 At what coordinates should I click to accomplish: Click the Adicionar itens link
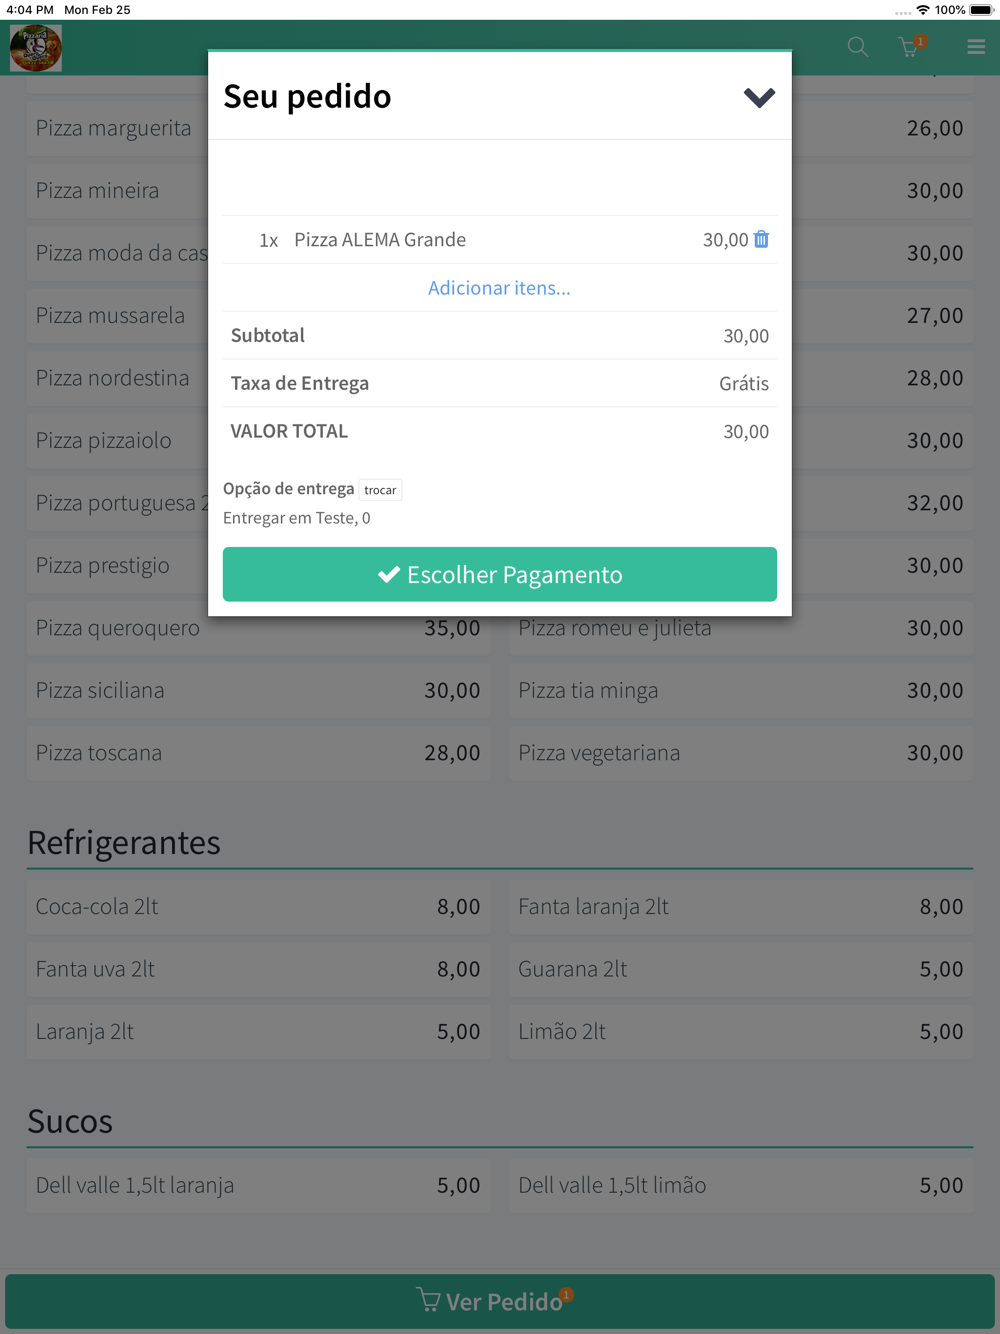pos(499,288)
